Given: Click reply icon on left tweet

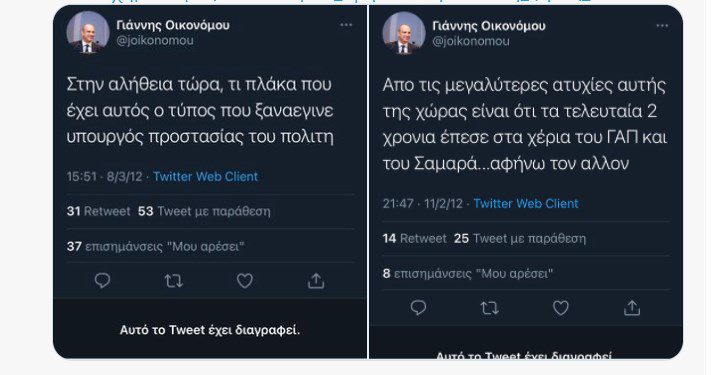Looking at the screenshot, I should point(102,281).
